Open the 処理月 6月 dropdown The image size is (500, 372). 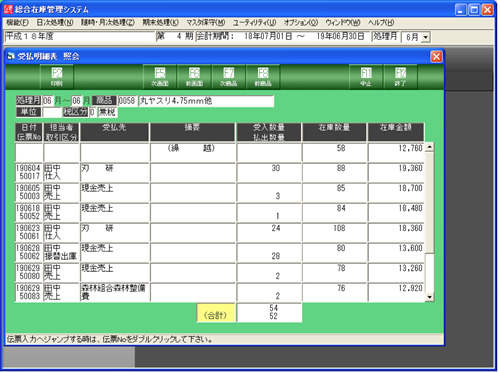(426, 37)
